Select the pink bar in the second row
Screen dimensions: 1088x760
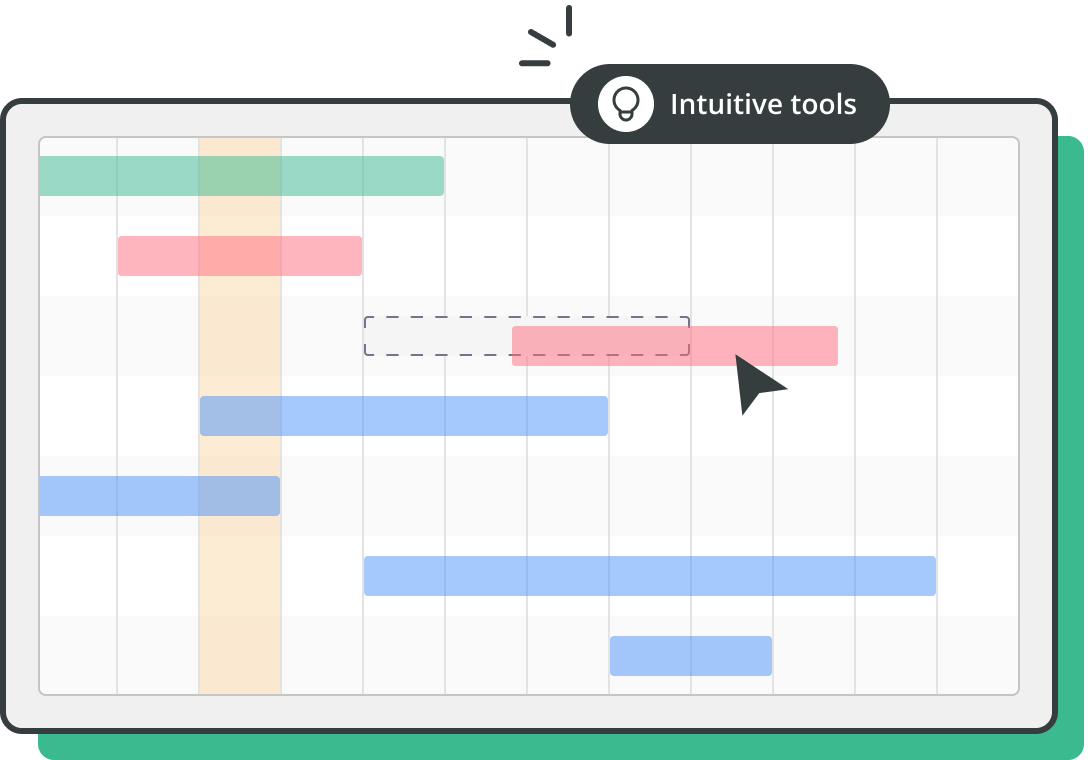[x=240, y=256]
